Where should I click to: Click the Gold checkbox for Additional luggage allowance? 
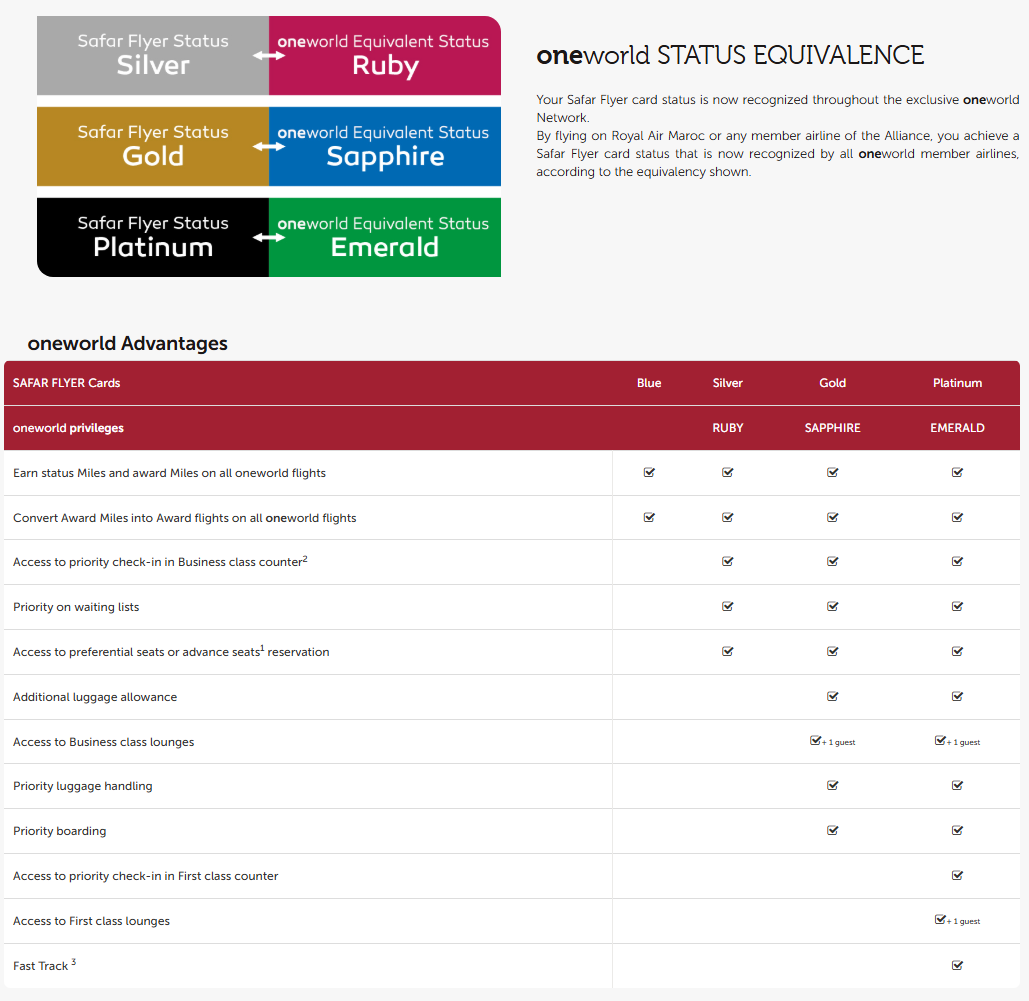click(x=832, y=696)
